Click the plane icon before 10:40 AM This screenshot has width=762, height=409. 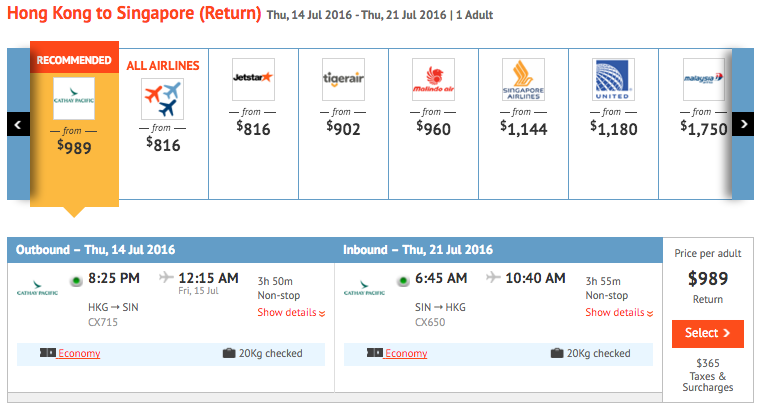point(493,277)
